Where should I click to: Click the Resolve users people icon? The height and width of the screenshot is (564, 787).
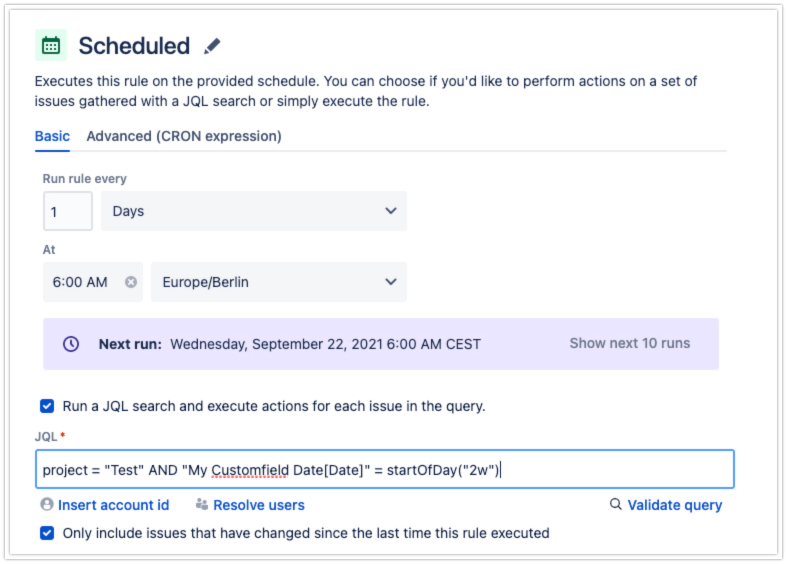(202, 504)
